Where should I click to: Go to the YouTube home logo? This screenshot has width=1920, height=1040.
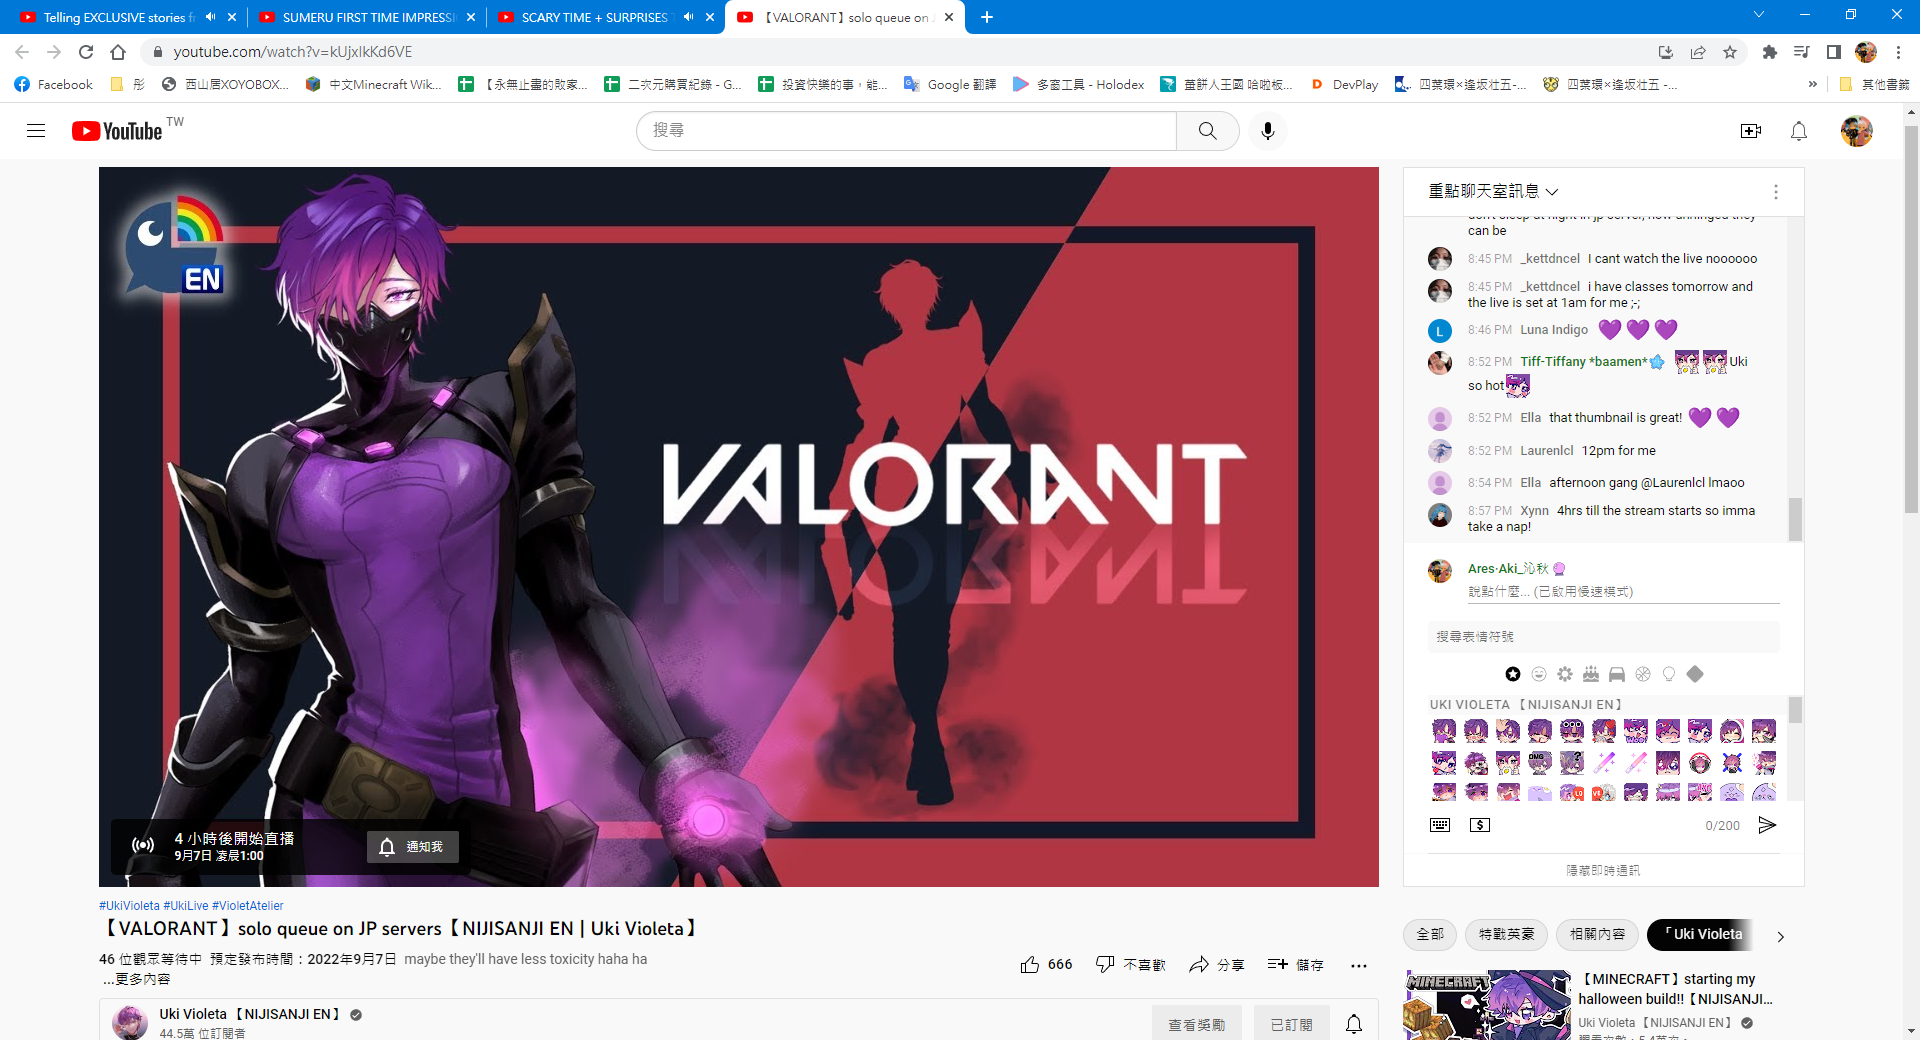[118, 131]
